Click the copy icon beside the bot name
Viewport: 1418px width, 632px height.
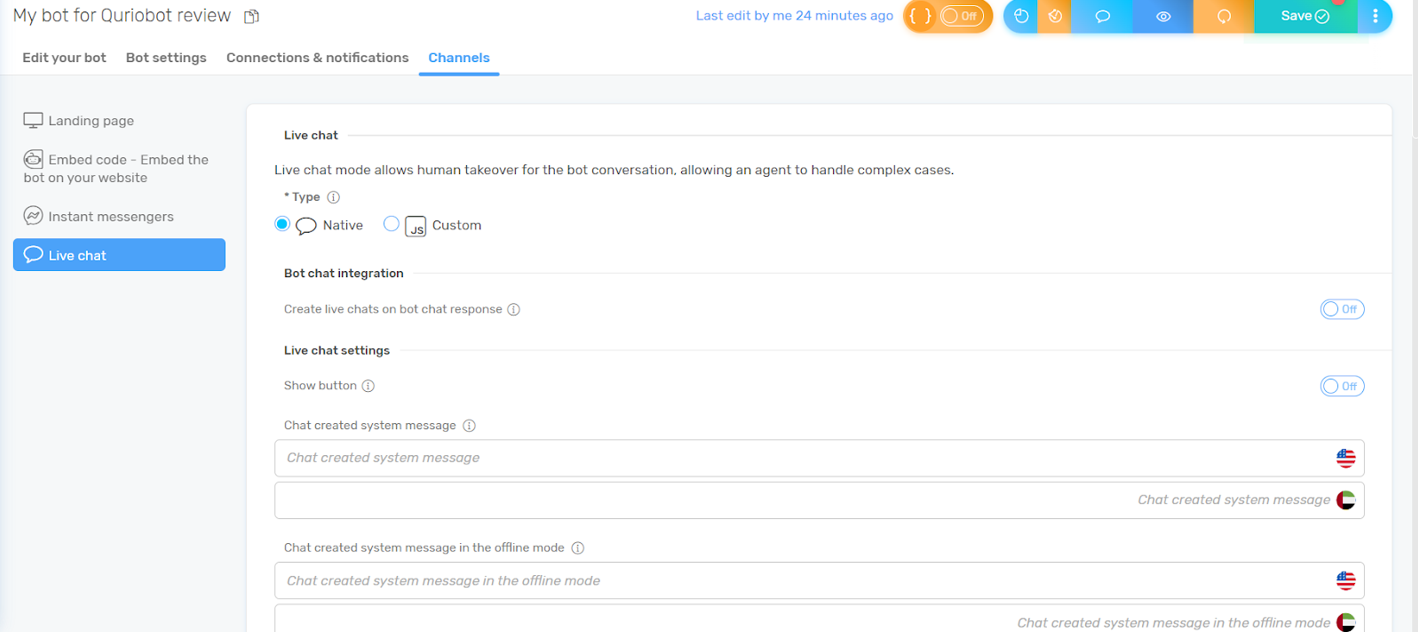point(252,16)
